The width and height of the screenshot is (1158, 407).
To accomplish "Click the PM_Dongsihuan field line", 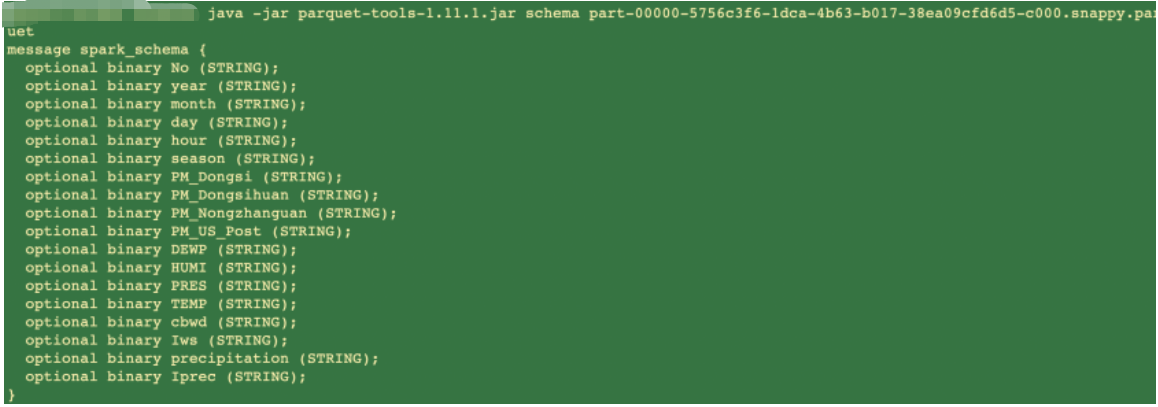I will click(202, 195).
